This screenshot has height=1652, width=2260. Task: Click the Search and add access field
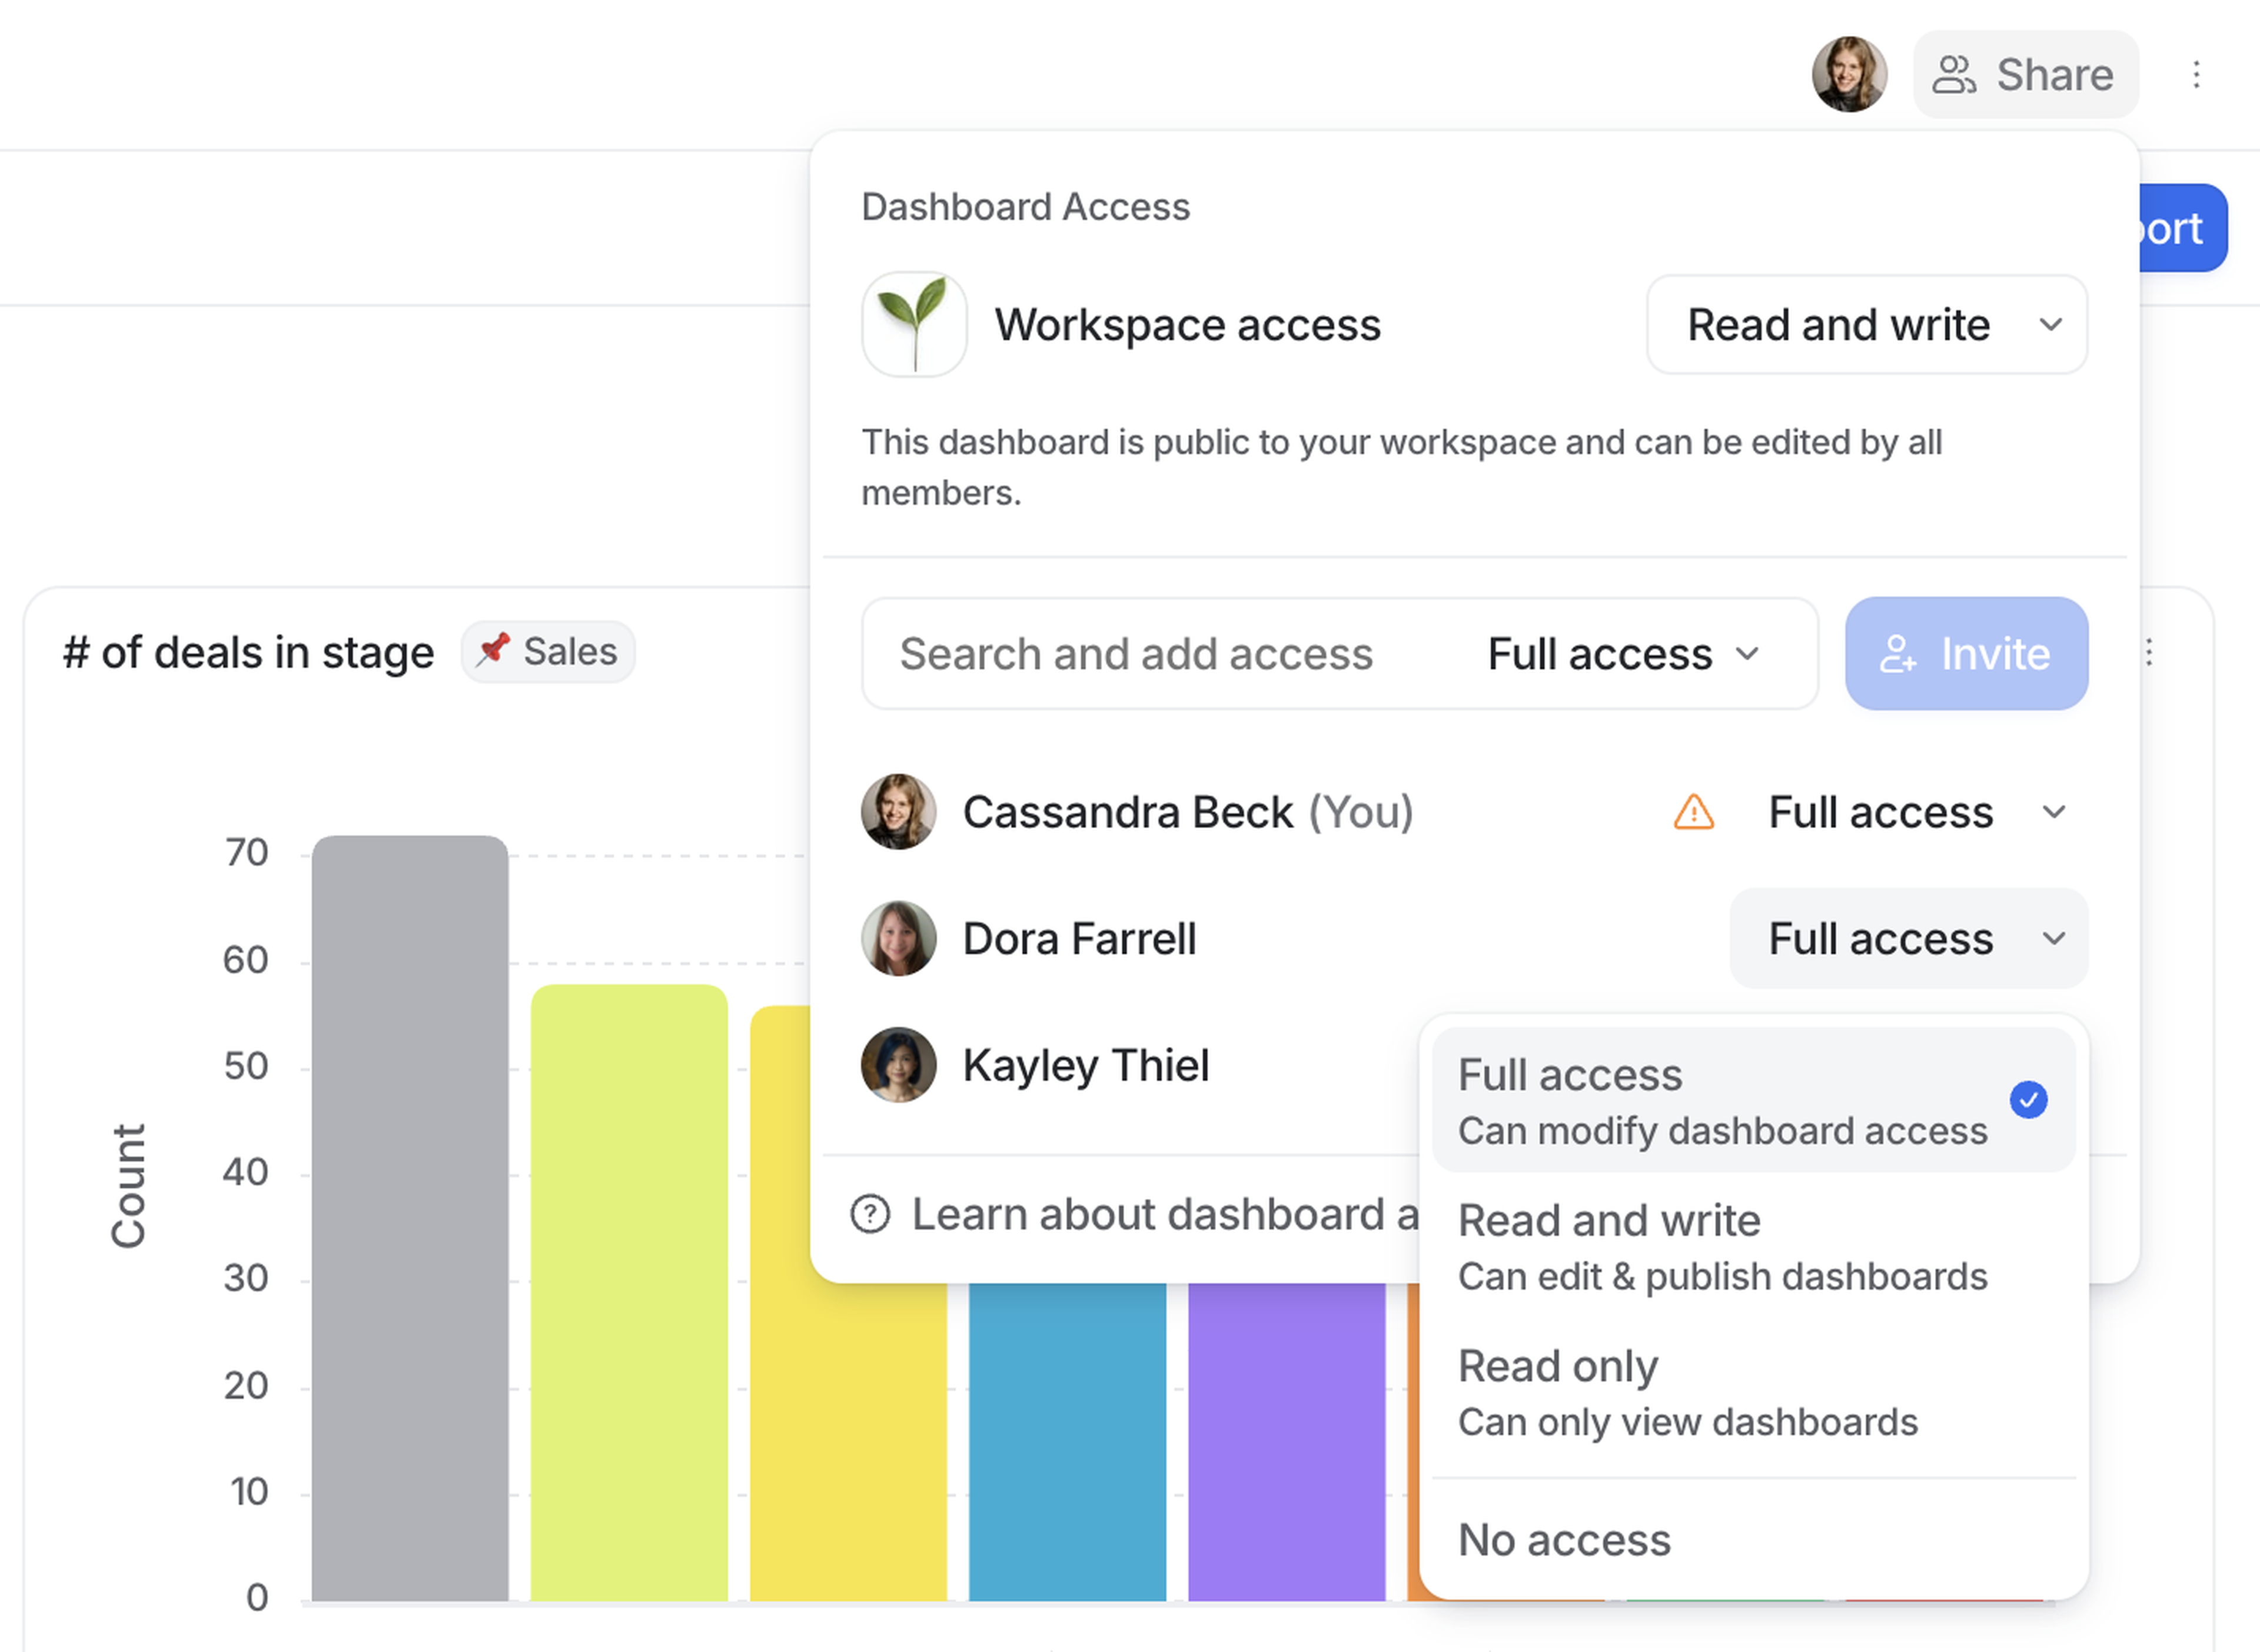click(x=1135, y=654)
